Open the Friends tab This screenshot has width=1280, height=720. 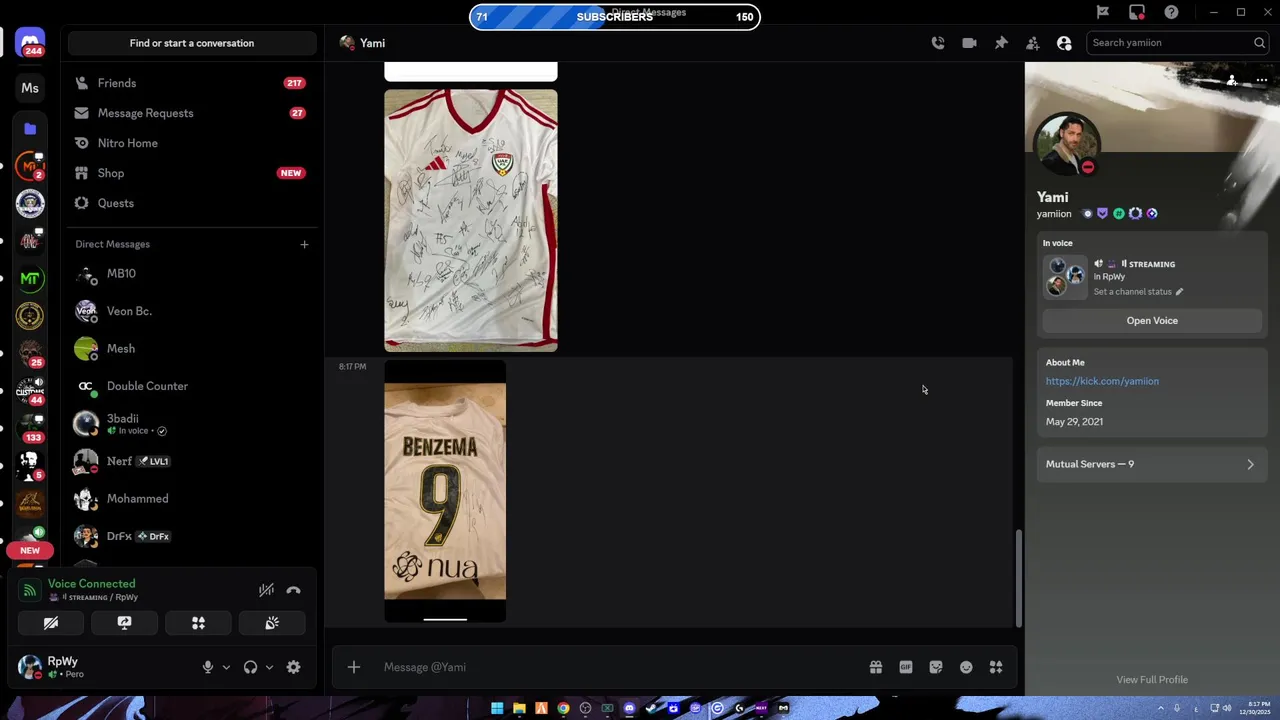pos(190,83)
